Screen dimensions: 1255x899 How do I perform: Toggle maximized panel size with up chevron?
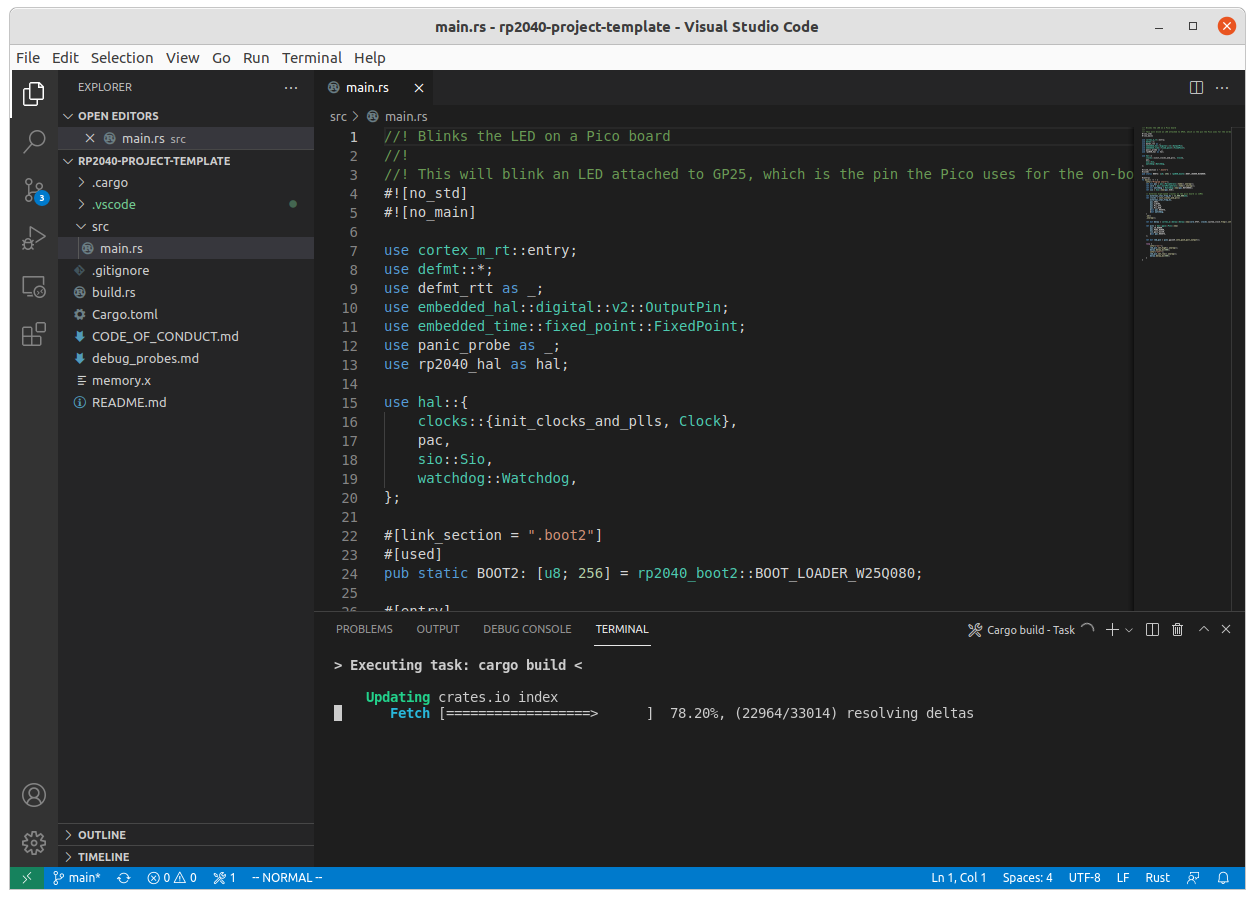1204,630
